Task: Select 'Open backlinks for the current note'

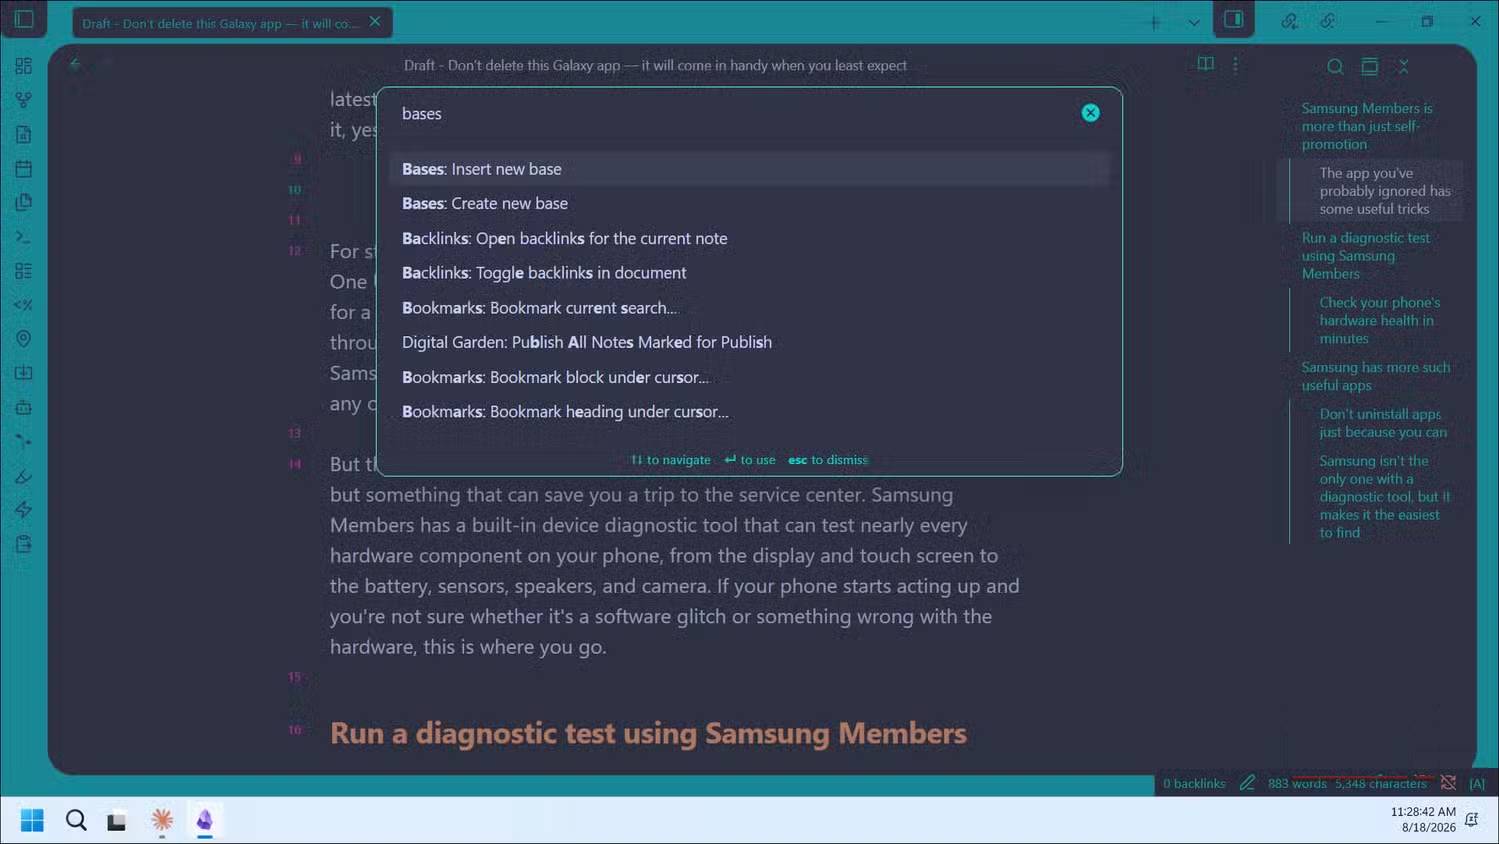Action: (x=749, y=238)
